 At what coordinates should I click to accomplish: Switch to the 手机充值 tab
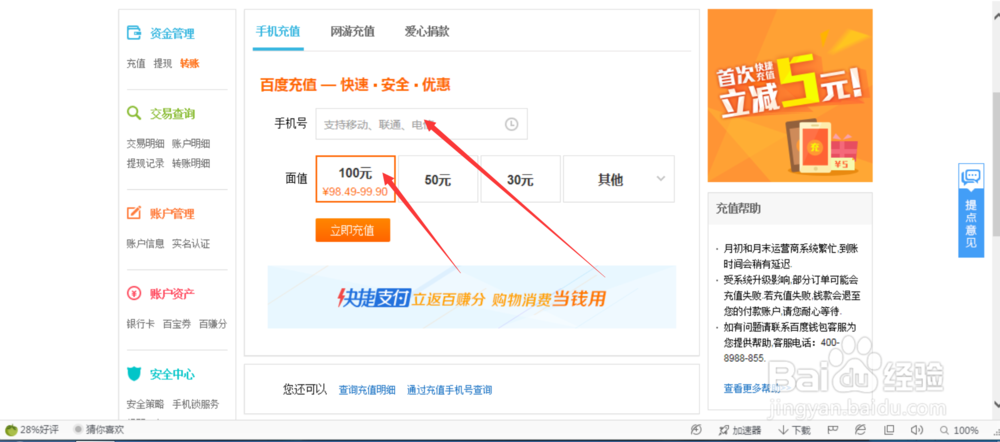277,31
